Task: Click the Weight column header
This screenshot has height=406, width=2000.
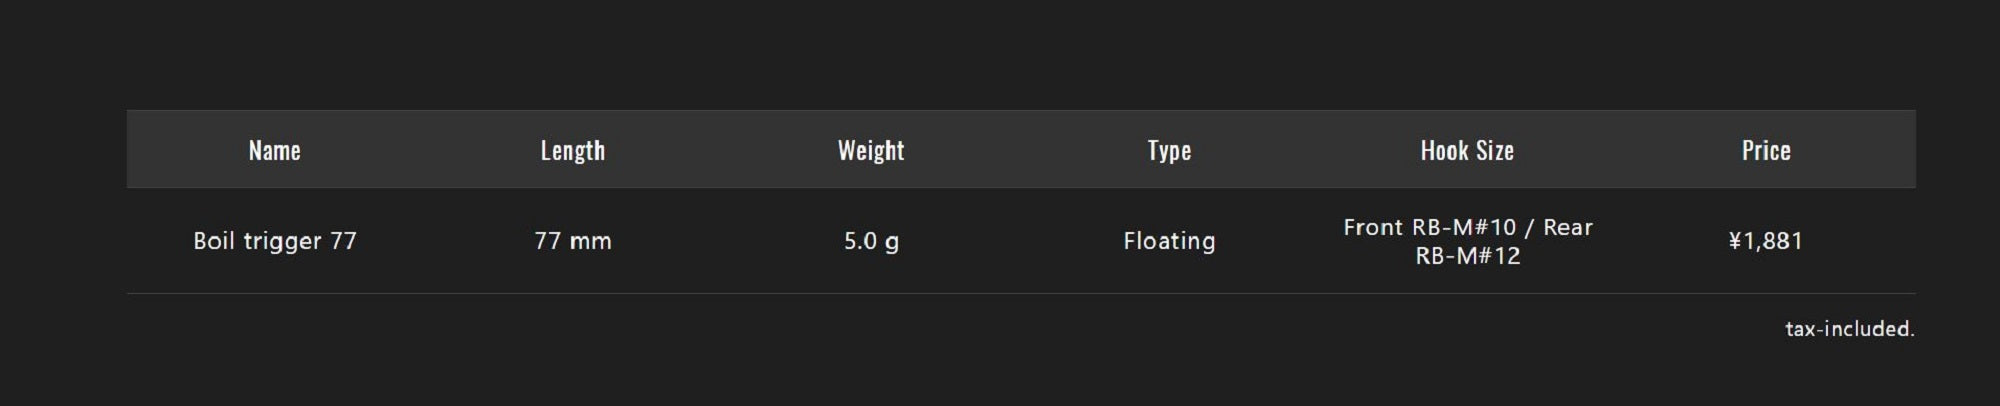Action: pyautogui.click(x=870, y=150)
